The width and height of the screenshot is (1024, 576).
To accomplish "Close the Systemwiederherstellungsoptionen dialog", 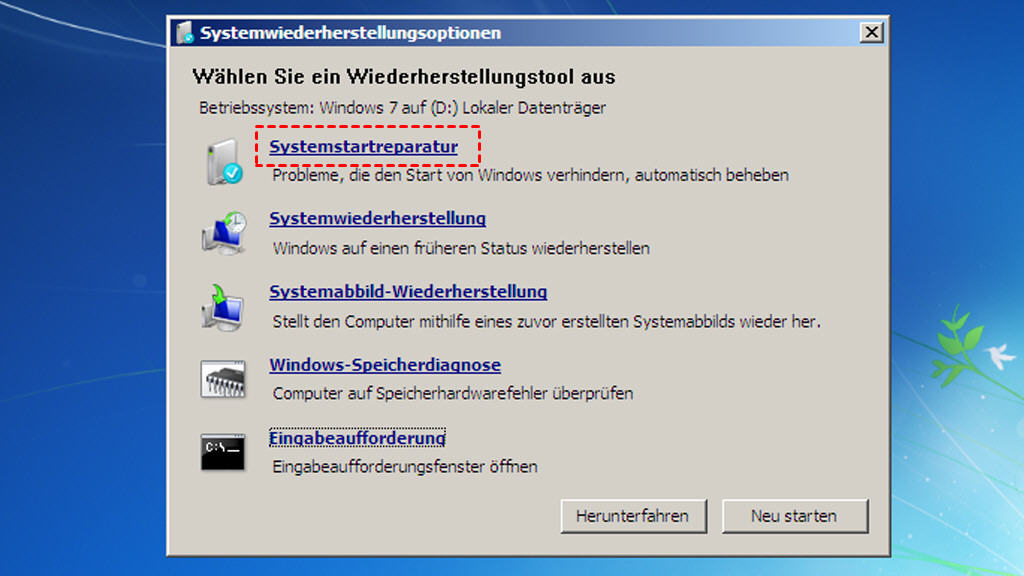I will (871, 32).
